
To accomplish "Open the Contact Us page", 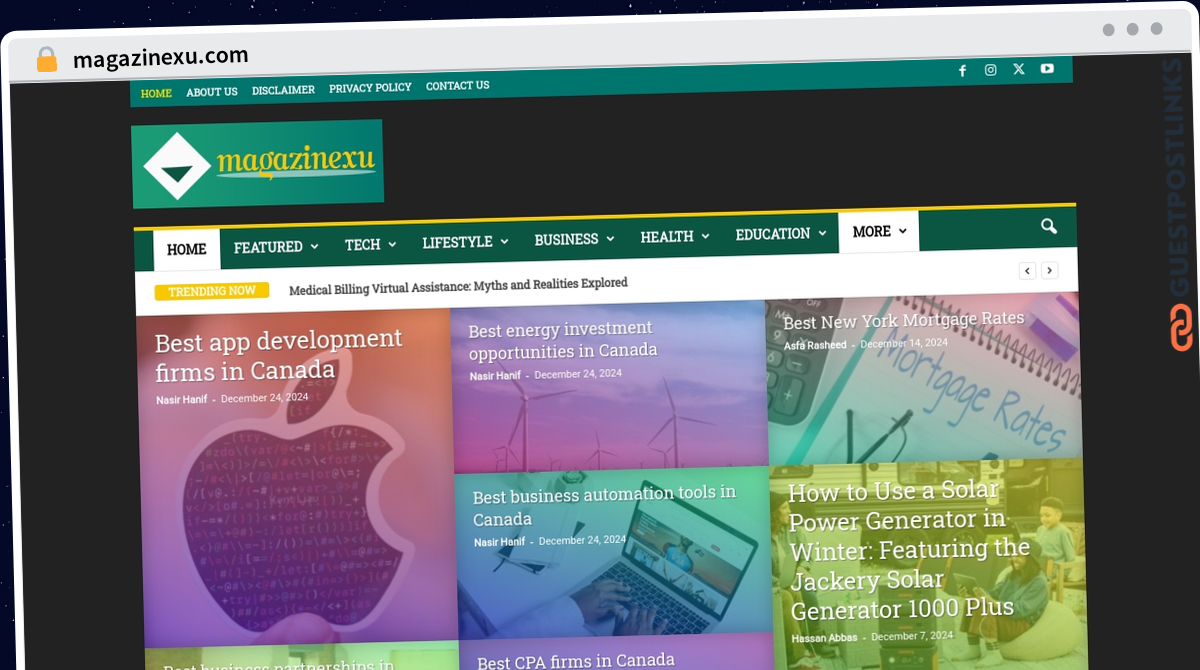I will point(458,86).
